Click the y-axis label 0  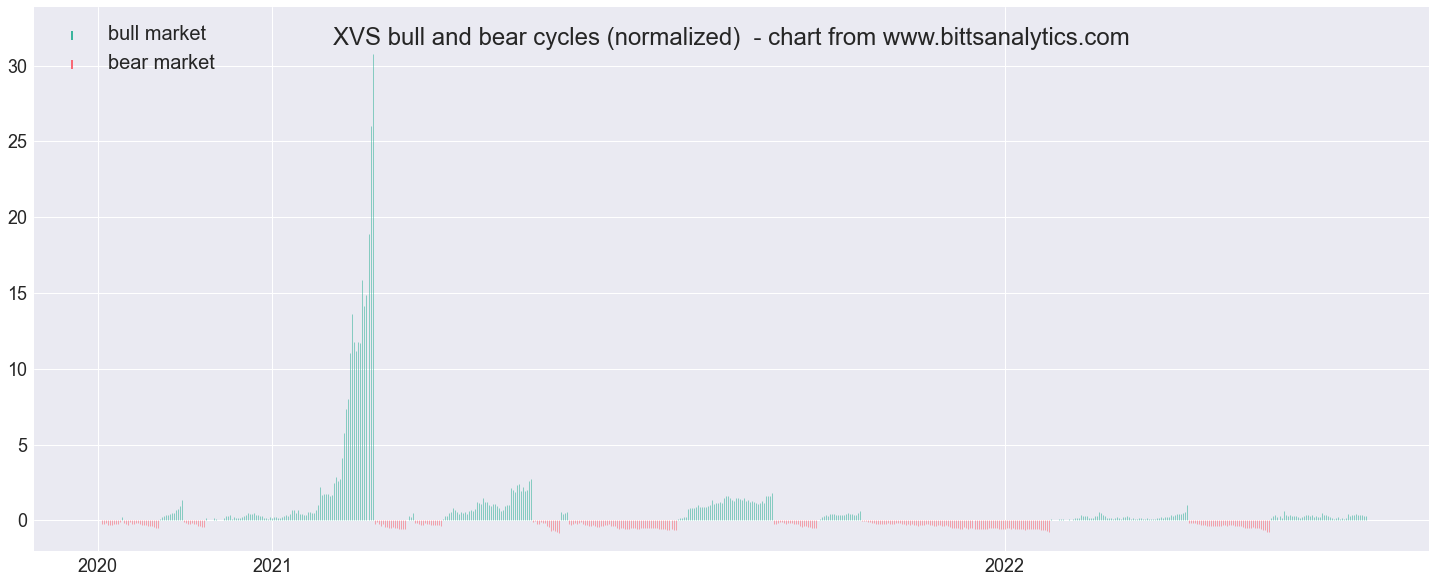(x=20, y=521)
